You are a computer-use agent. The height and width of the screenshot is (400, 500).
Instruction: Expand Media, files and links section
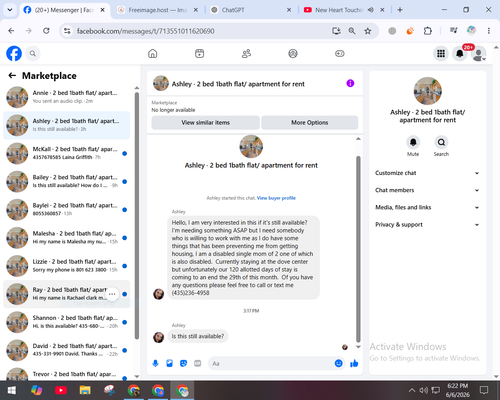(427, 207)
